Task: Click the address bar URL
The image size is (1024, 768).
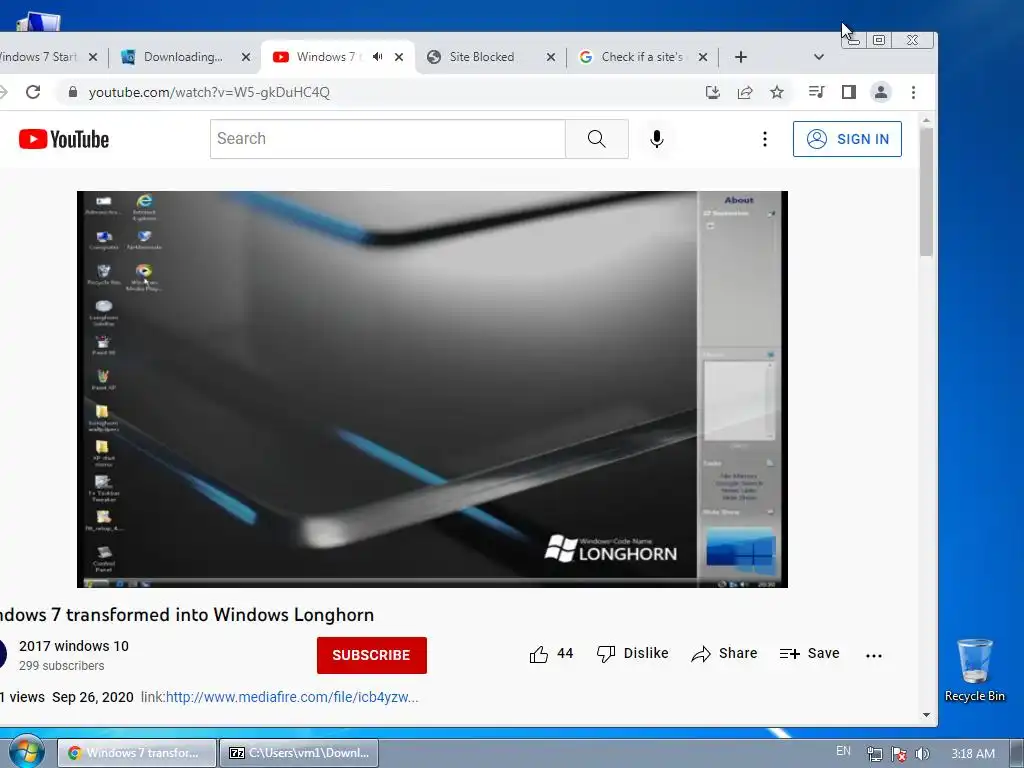Action: [209, 92]
